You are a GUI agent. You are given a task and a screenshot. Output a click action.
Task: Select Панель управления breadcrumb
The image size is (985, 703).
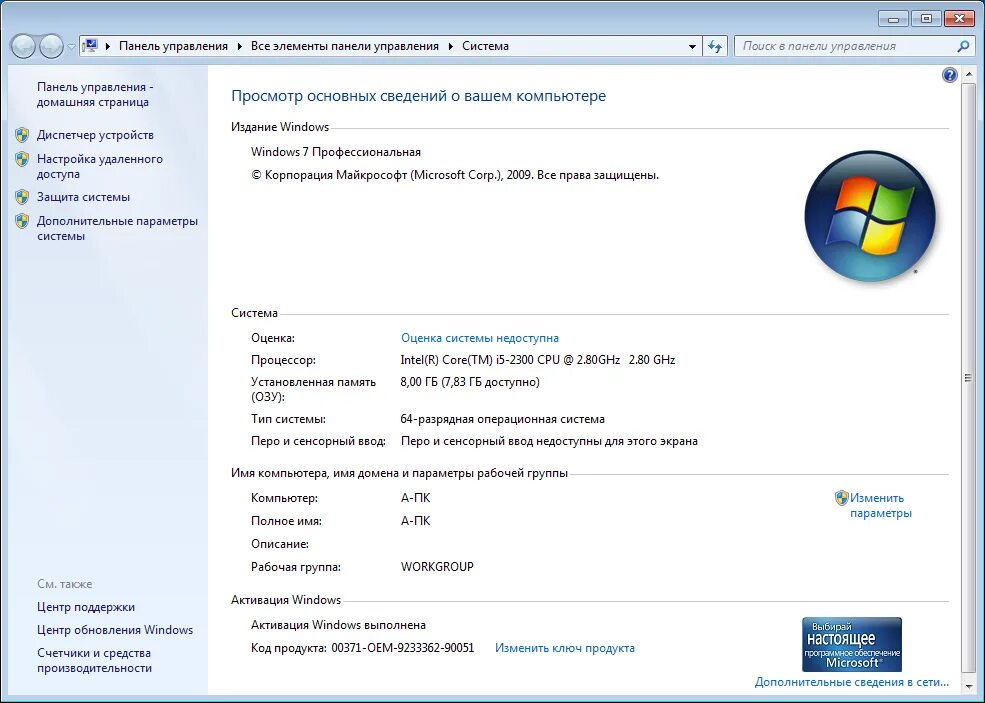pos(173,46)
